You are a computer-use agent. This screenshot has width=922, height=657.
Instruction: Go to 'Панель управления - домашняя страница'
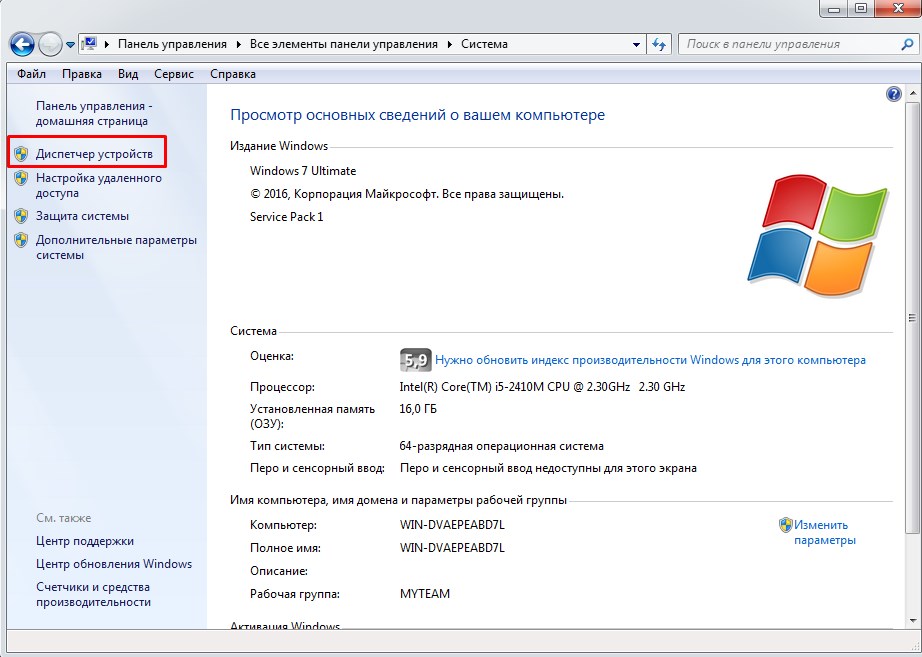click(x=94, y=114)
